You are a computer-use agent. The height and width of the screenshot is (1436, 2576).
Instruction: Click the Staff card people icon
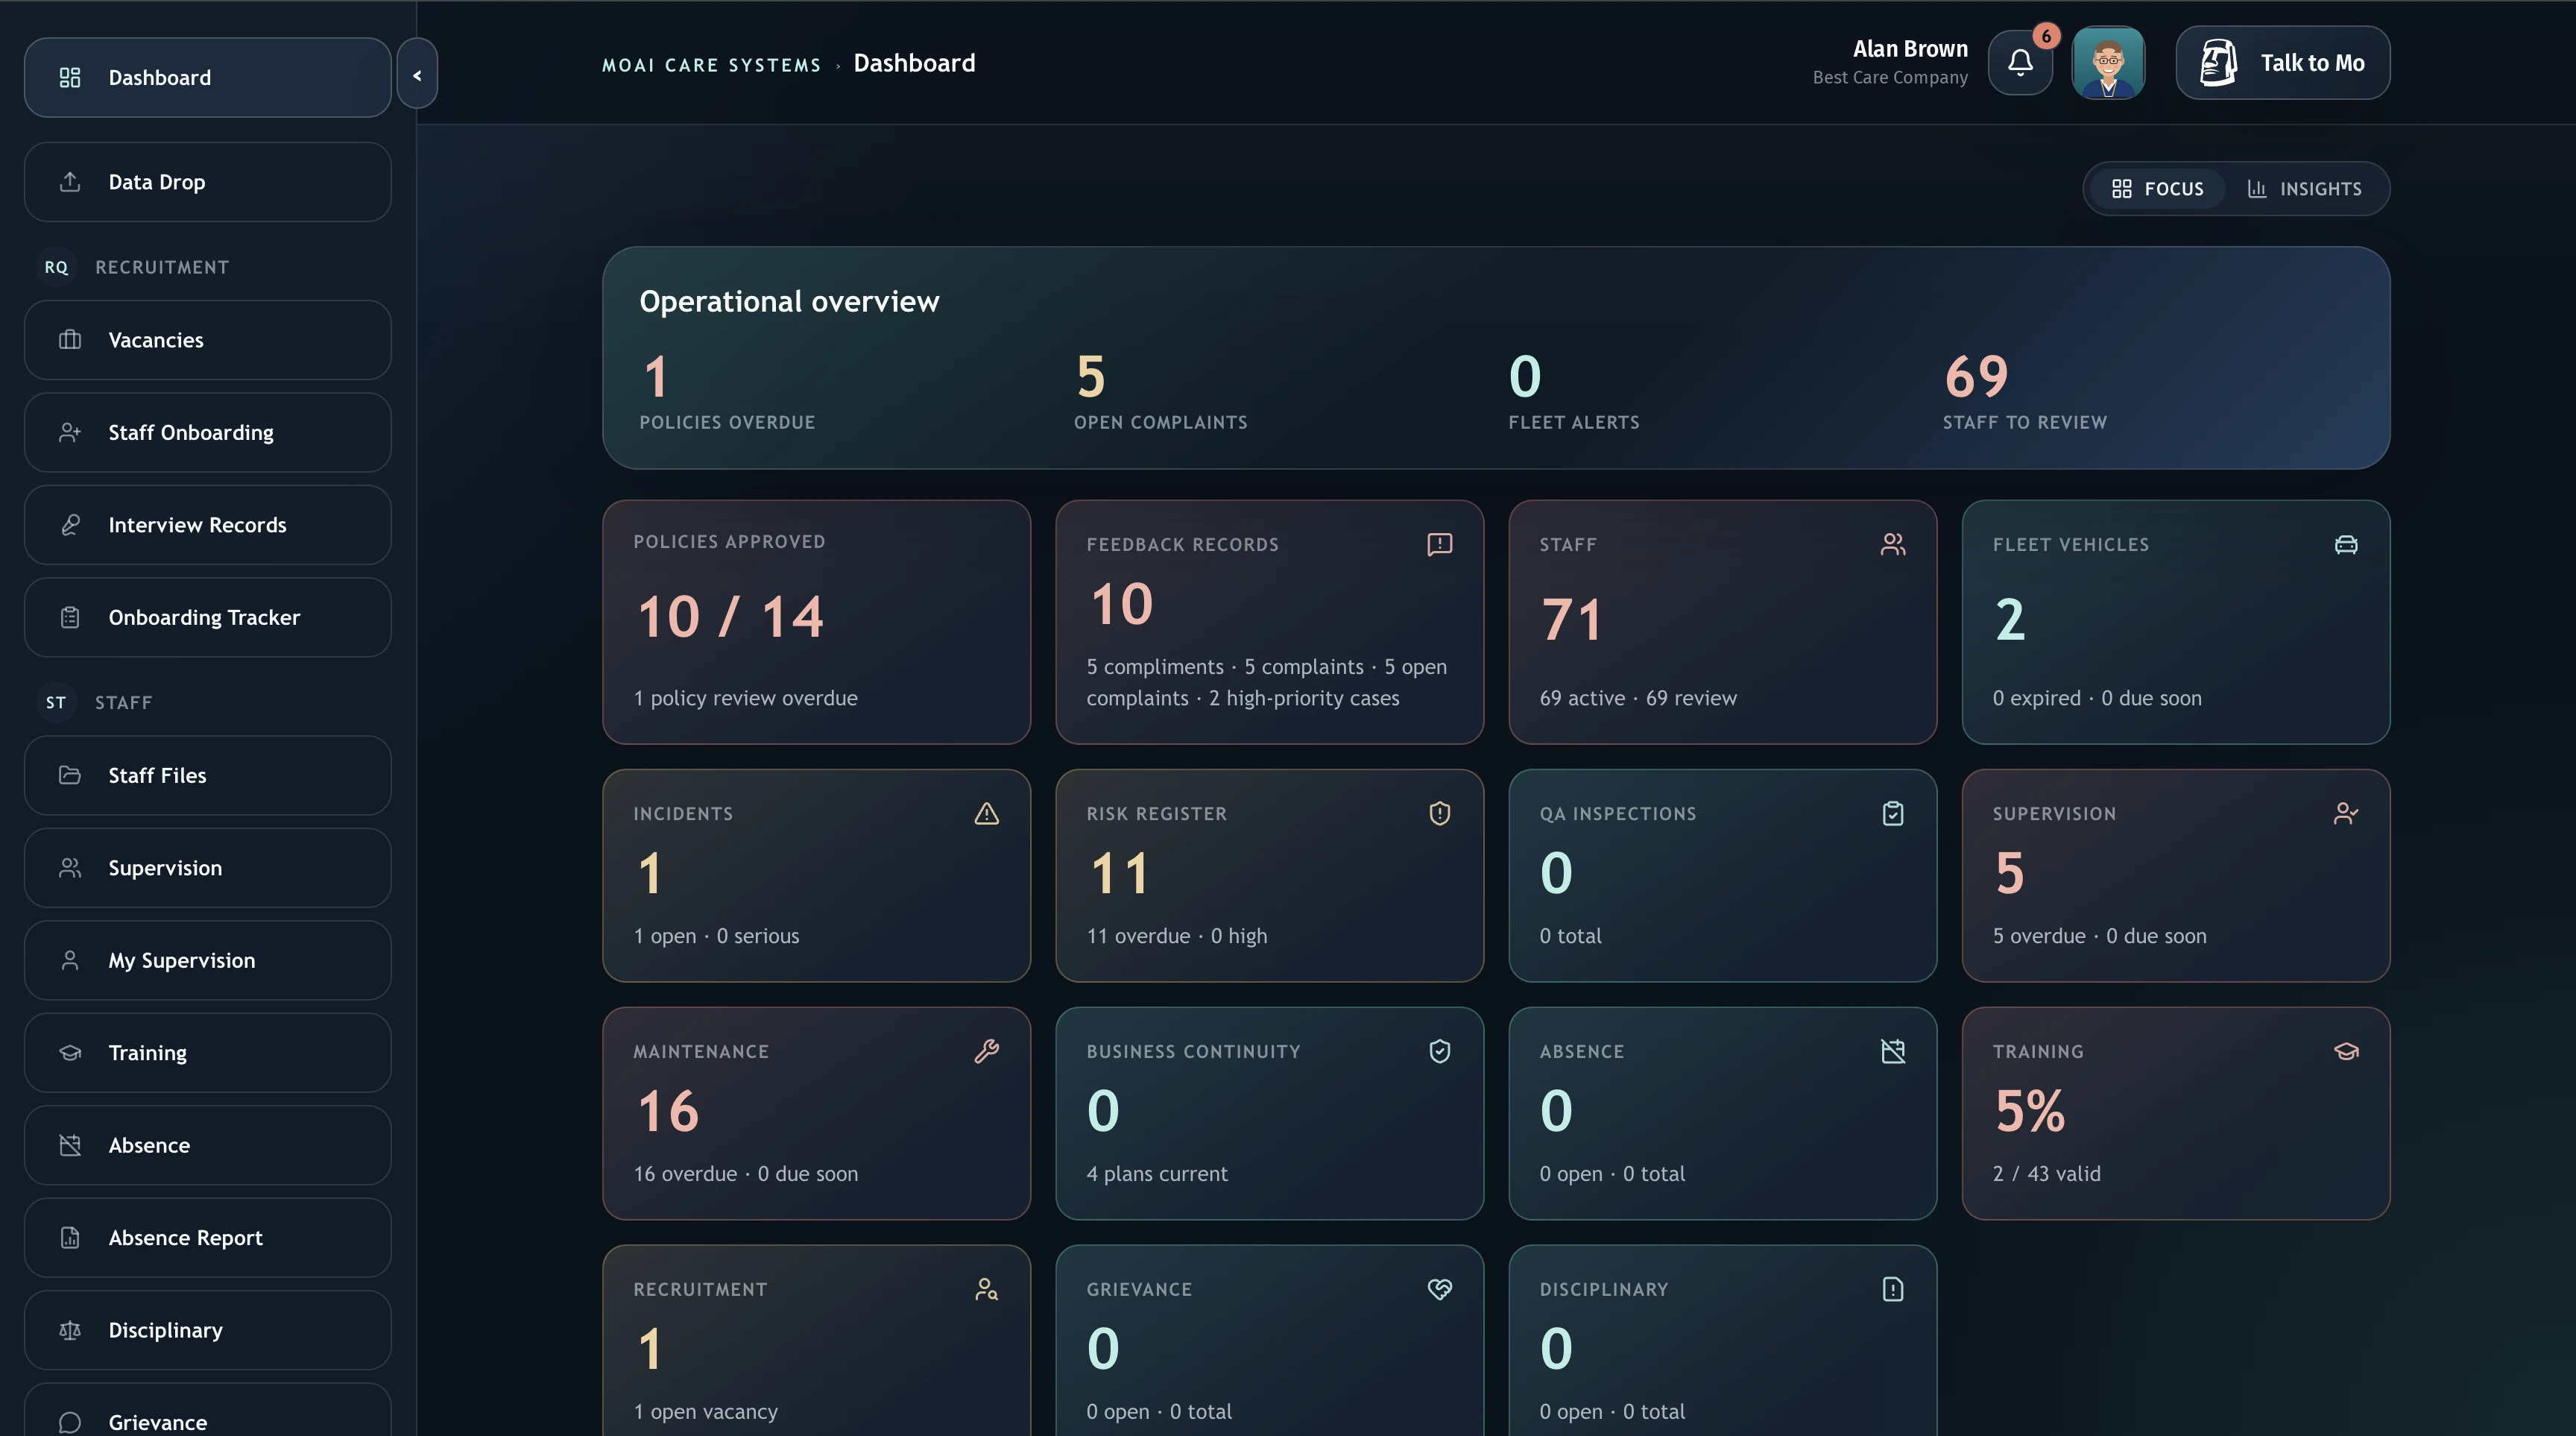[1893, 544]
